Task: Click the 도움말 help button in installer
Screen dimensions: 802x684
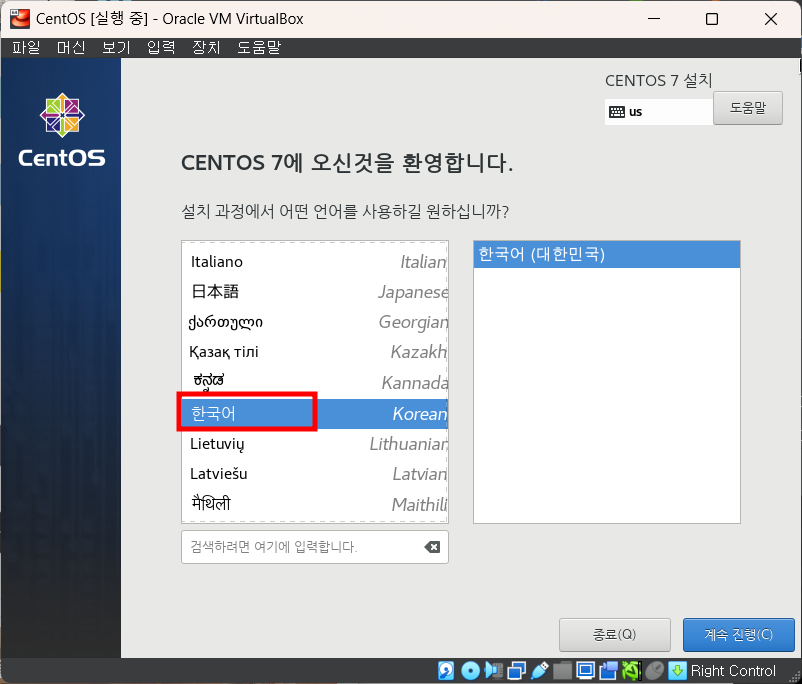Action: (748, 108)
